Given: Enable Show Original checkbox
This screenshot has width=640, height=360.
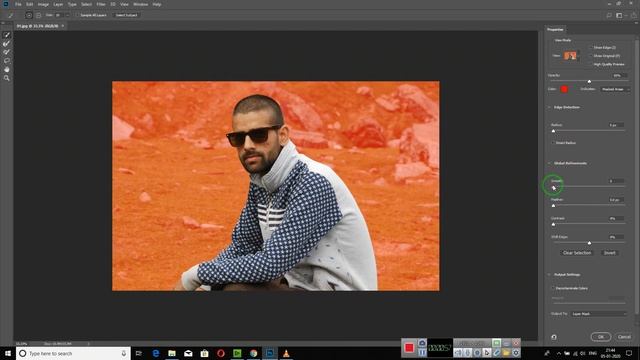Looking at the screenshot, I should point(591,56).
